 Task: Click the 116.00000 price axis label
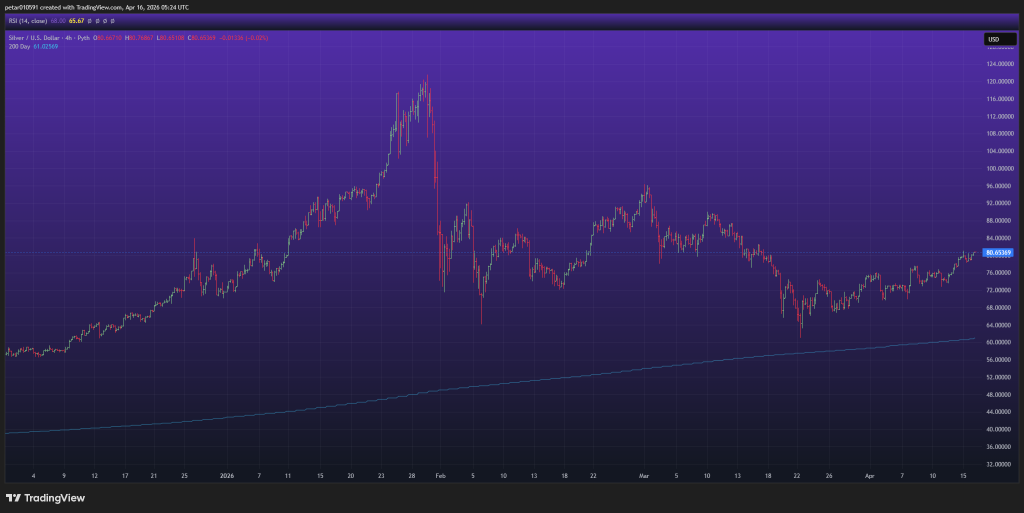click(1000, 99)
